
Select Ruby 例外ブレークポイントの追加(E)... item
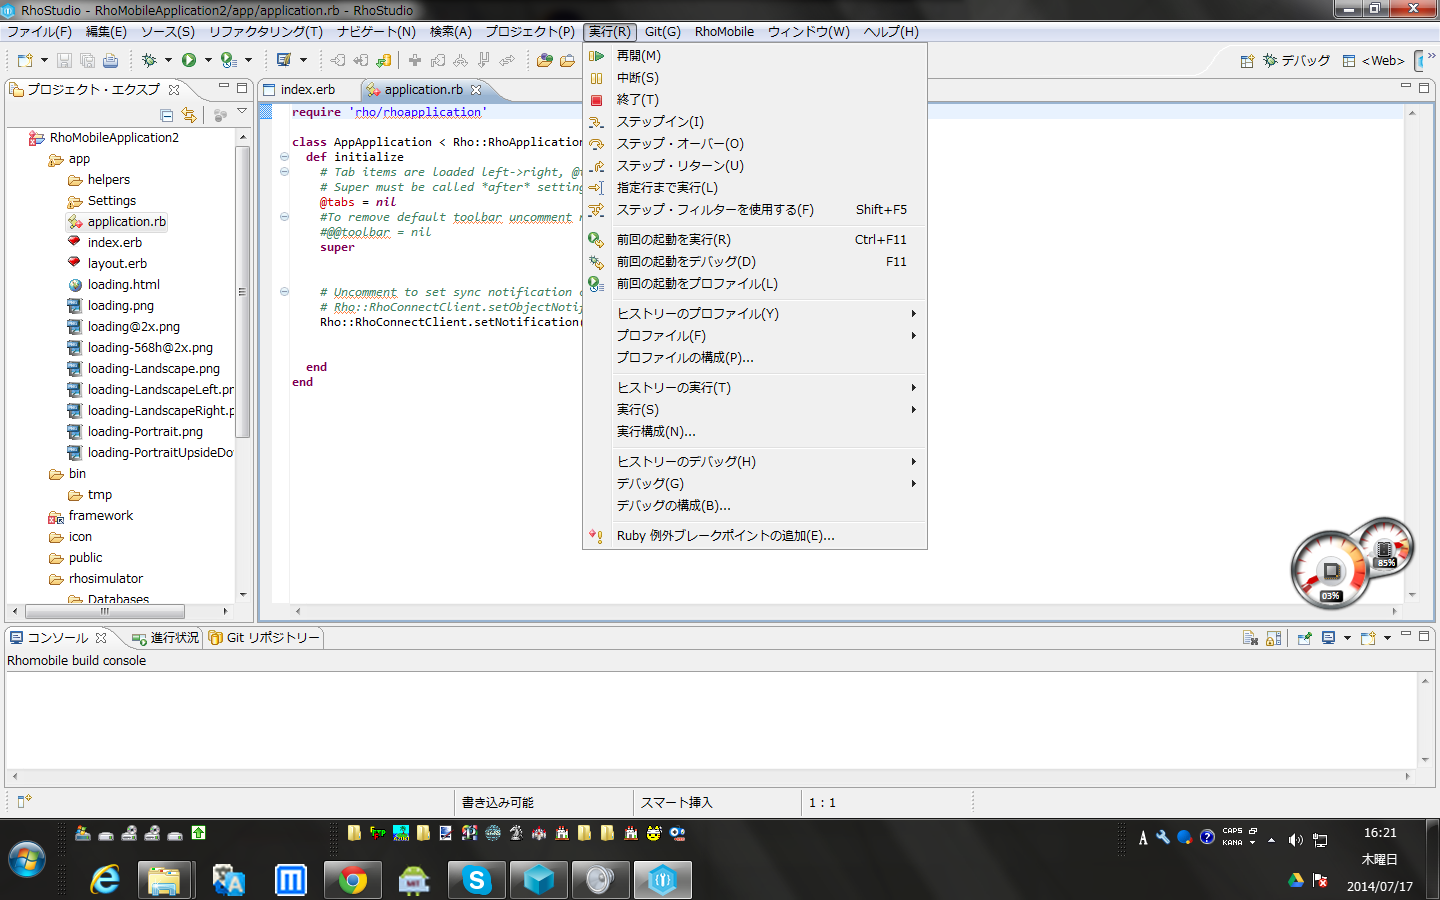point(755,536)
